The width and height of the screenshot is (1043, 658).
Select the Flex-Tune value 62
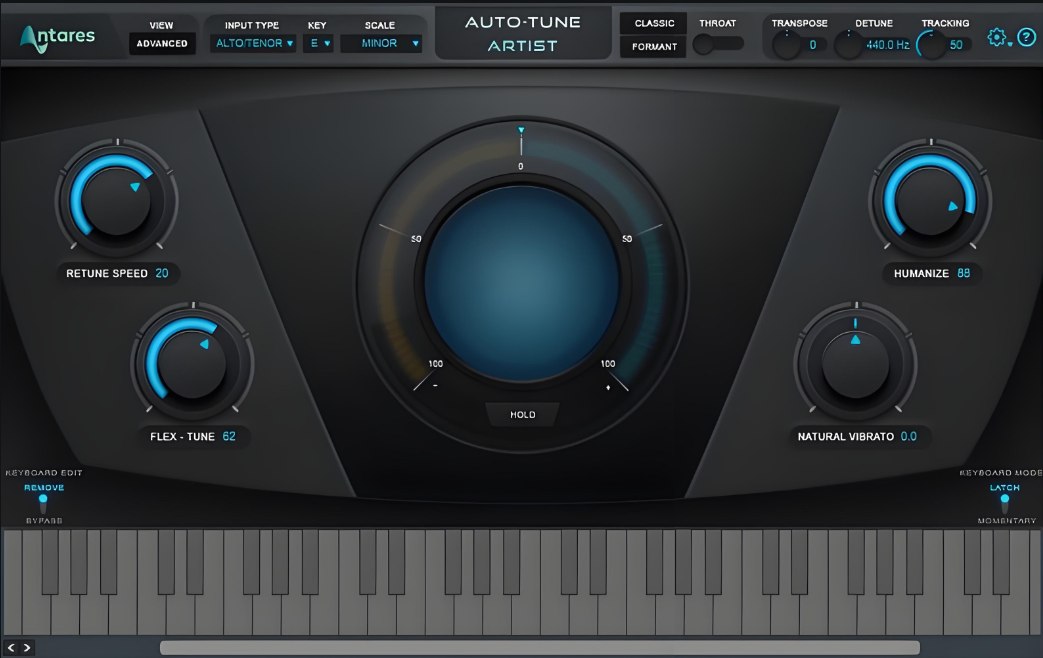[x=229, y=436]
